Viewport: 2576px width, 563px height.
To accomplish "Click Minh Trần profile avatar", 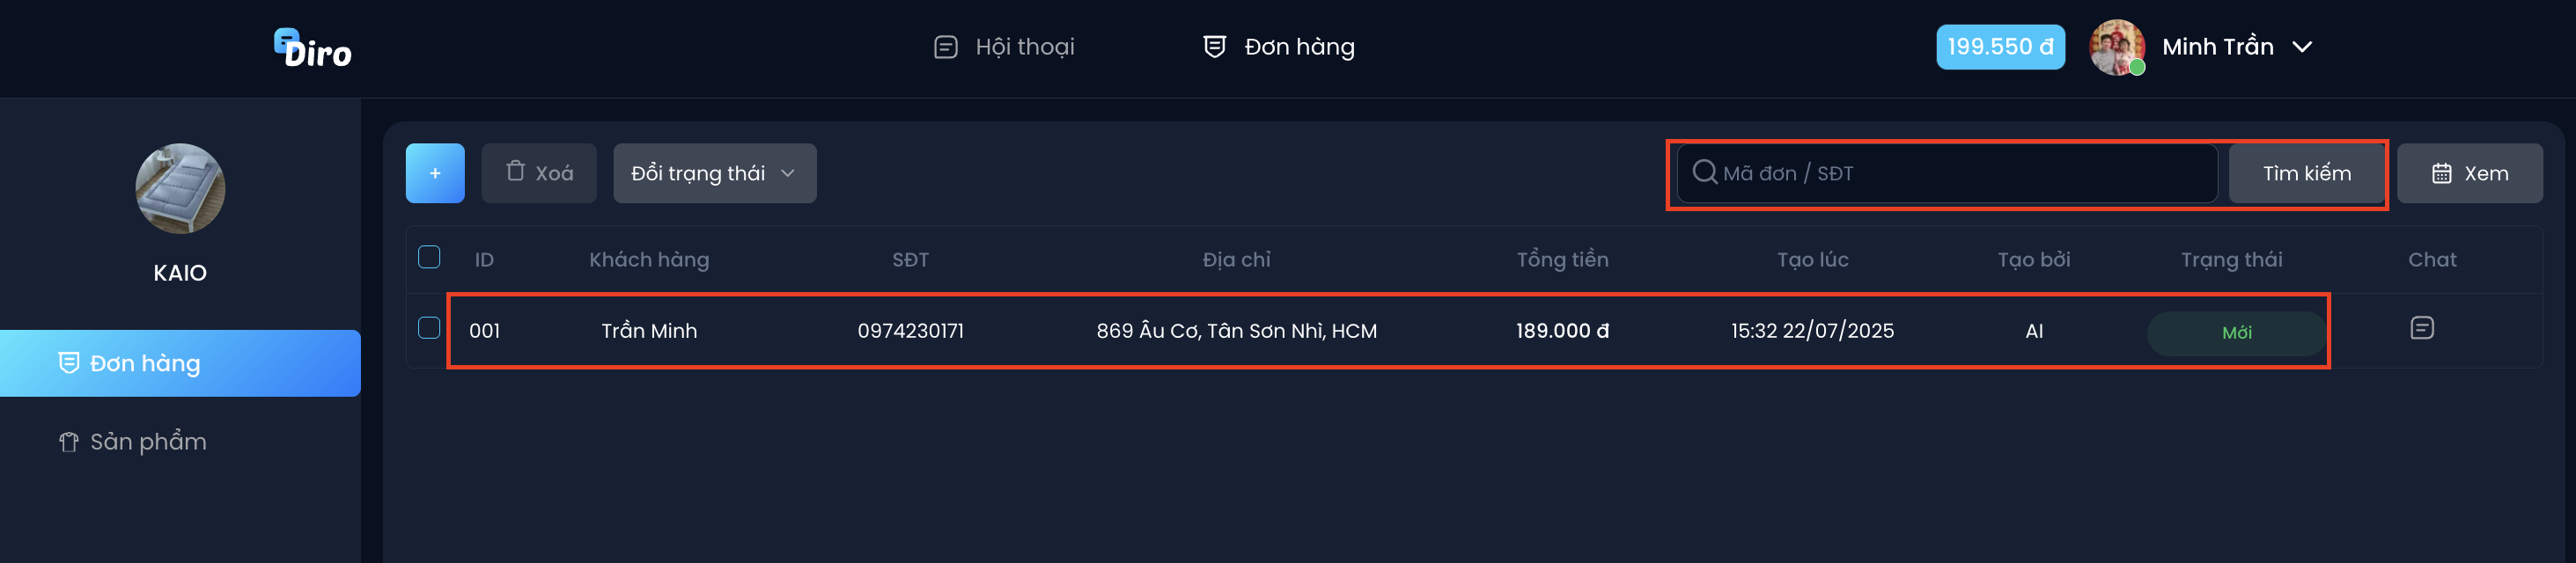I will 2116,47.
